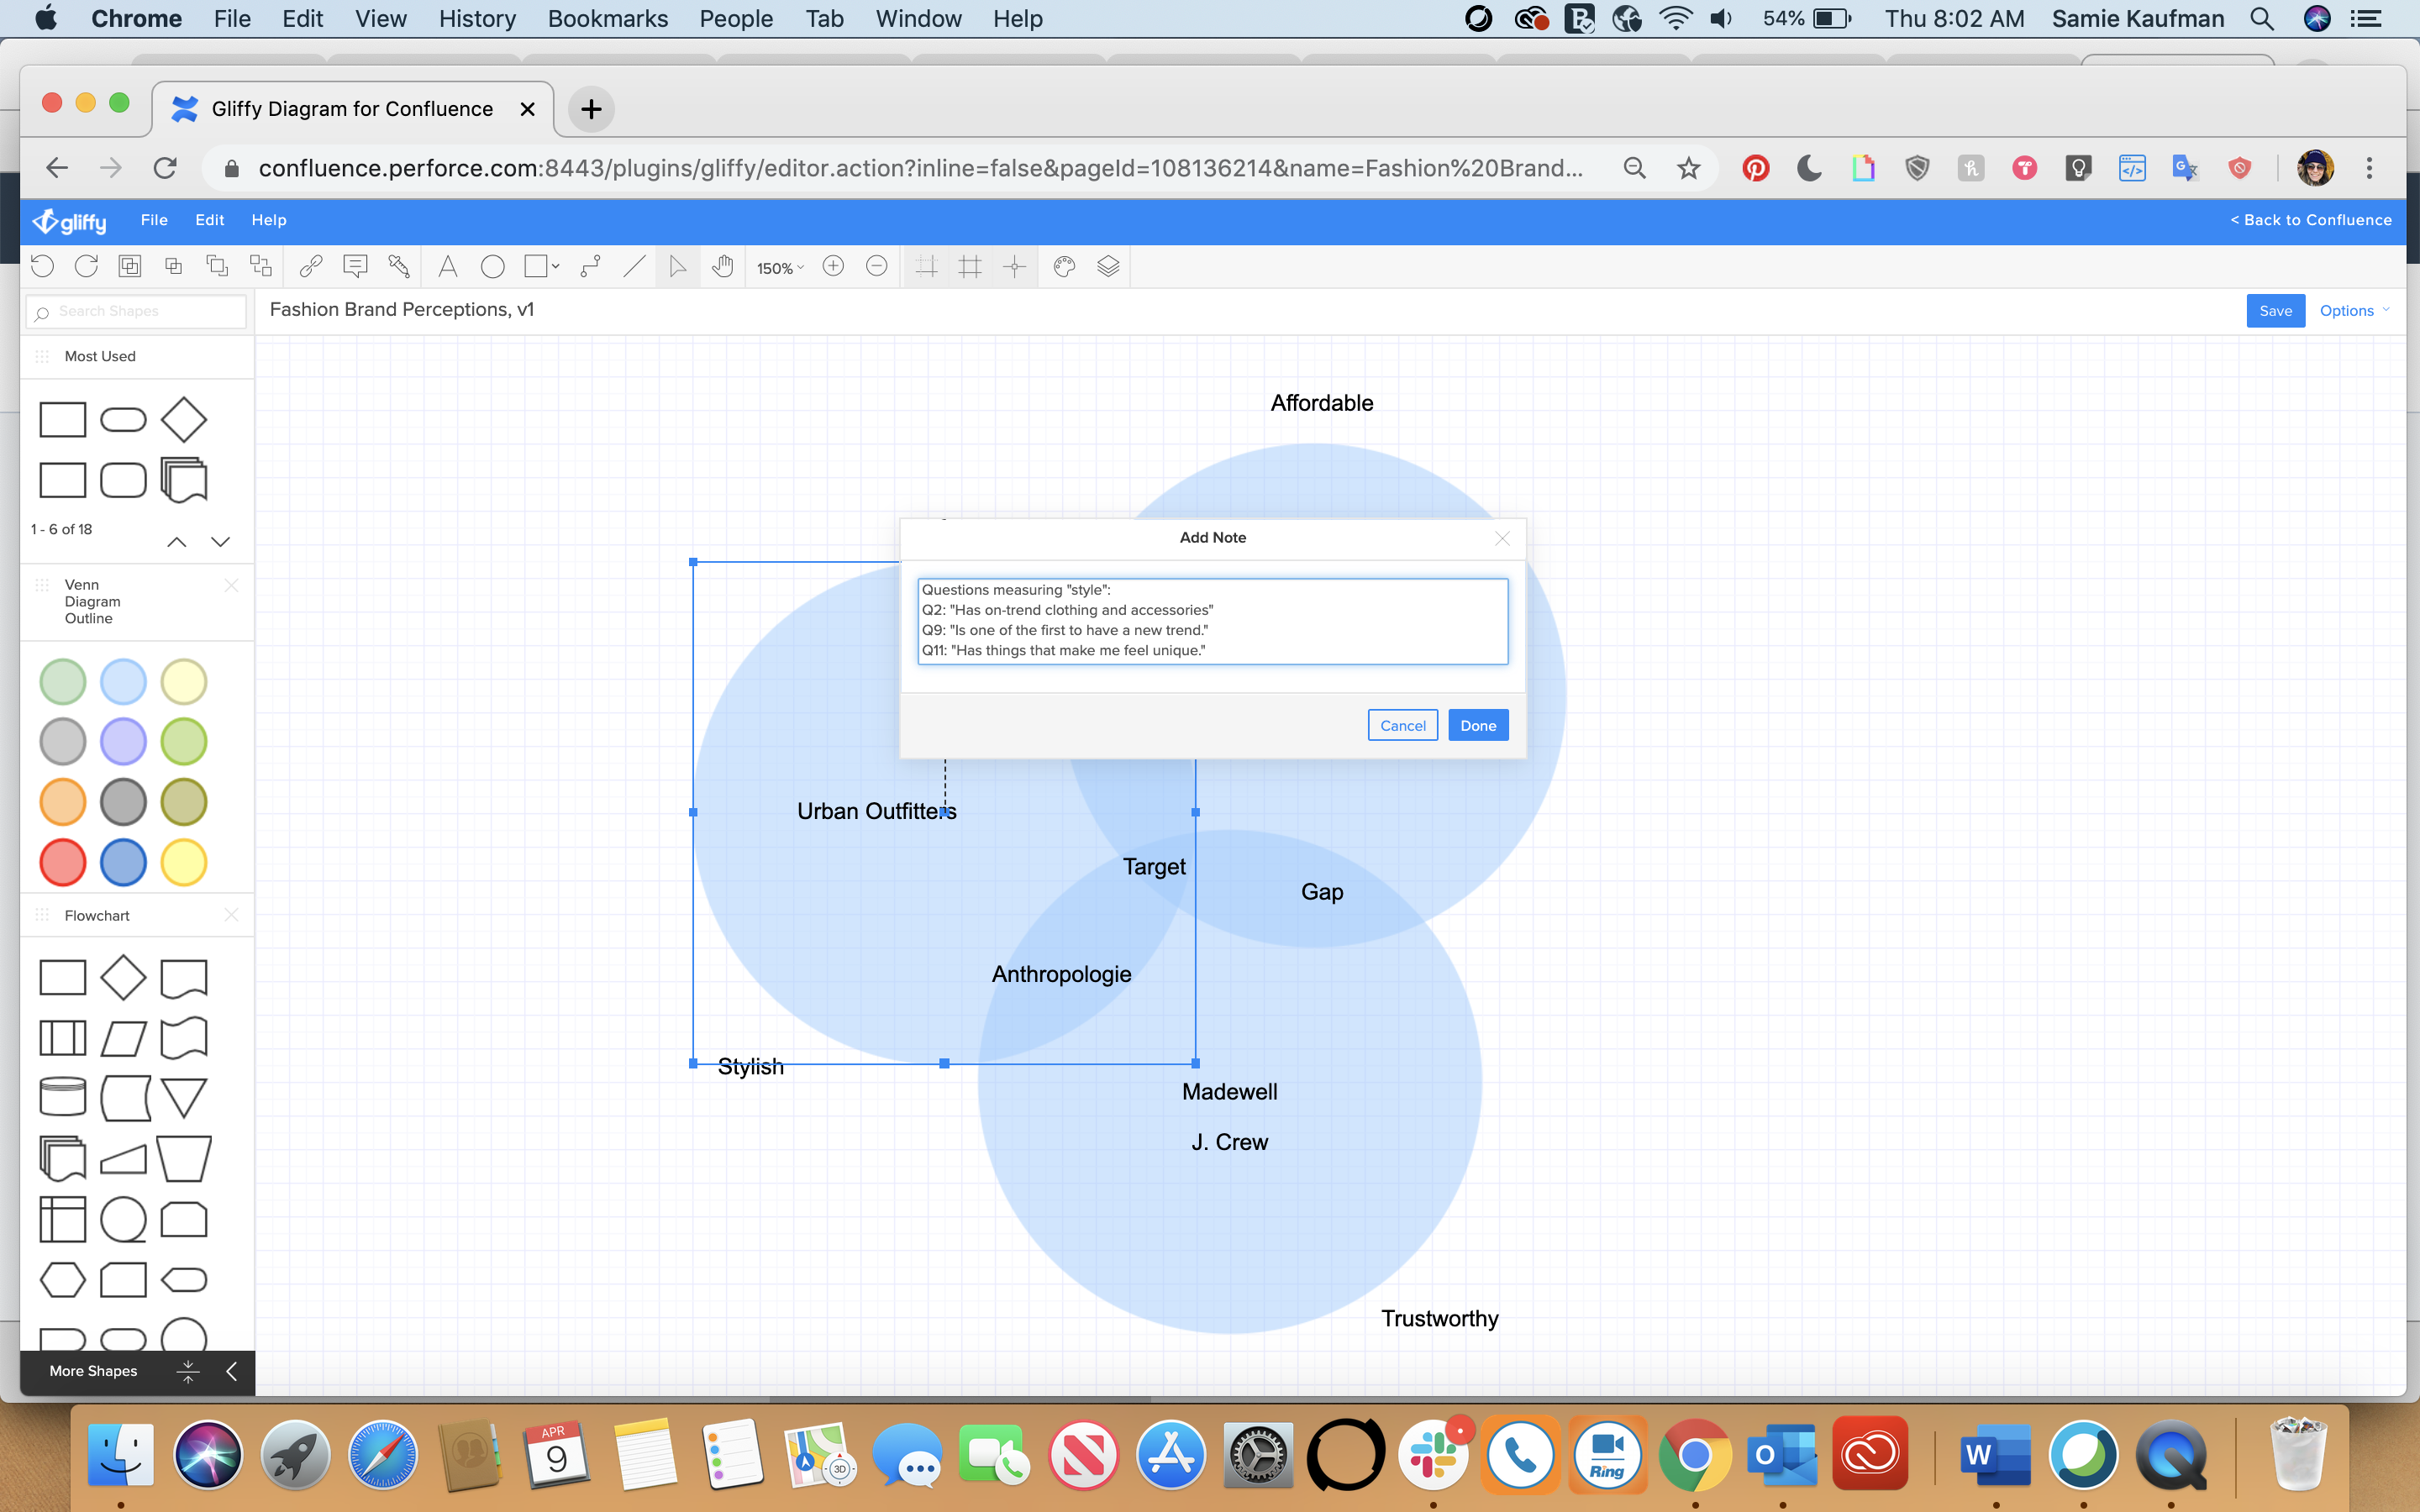2420x1512 pixels.
Task: Click the Redo icon in Gliffy toolbar
Action: 86,266
